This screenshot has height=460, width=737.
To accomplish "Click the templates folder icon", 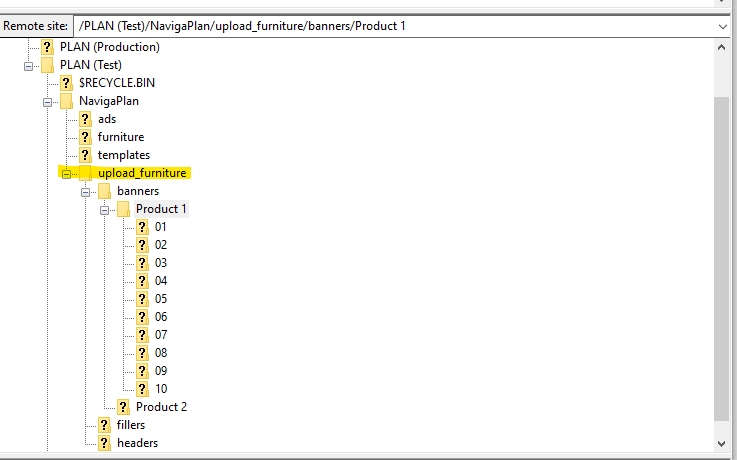I will [x=85, y=155].
